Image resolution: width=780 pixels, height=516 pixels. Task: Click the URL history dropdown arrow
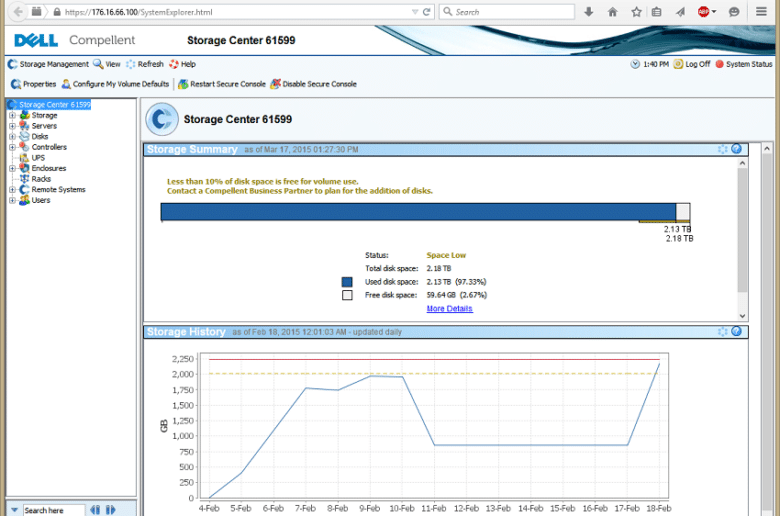tap(415, 12)
